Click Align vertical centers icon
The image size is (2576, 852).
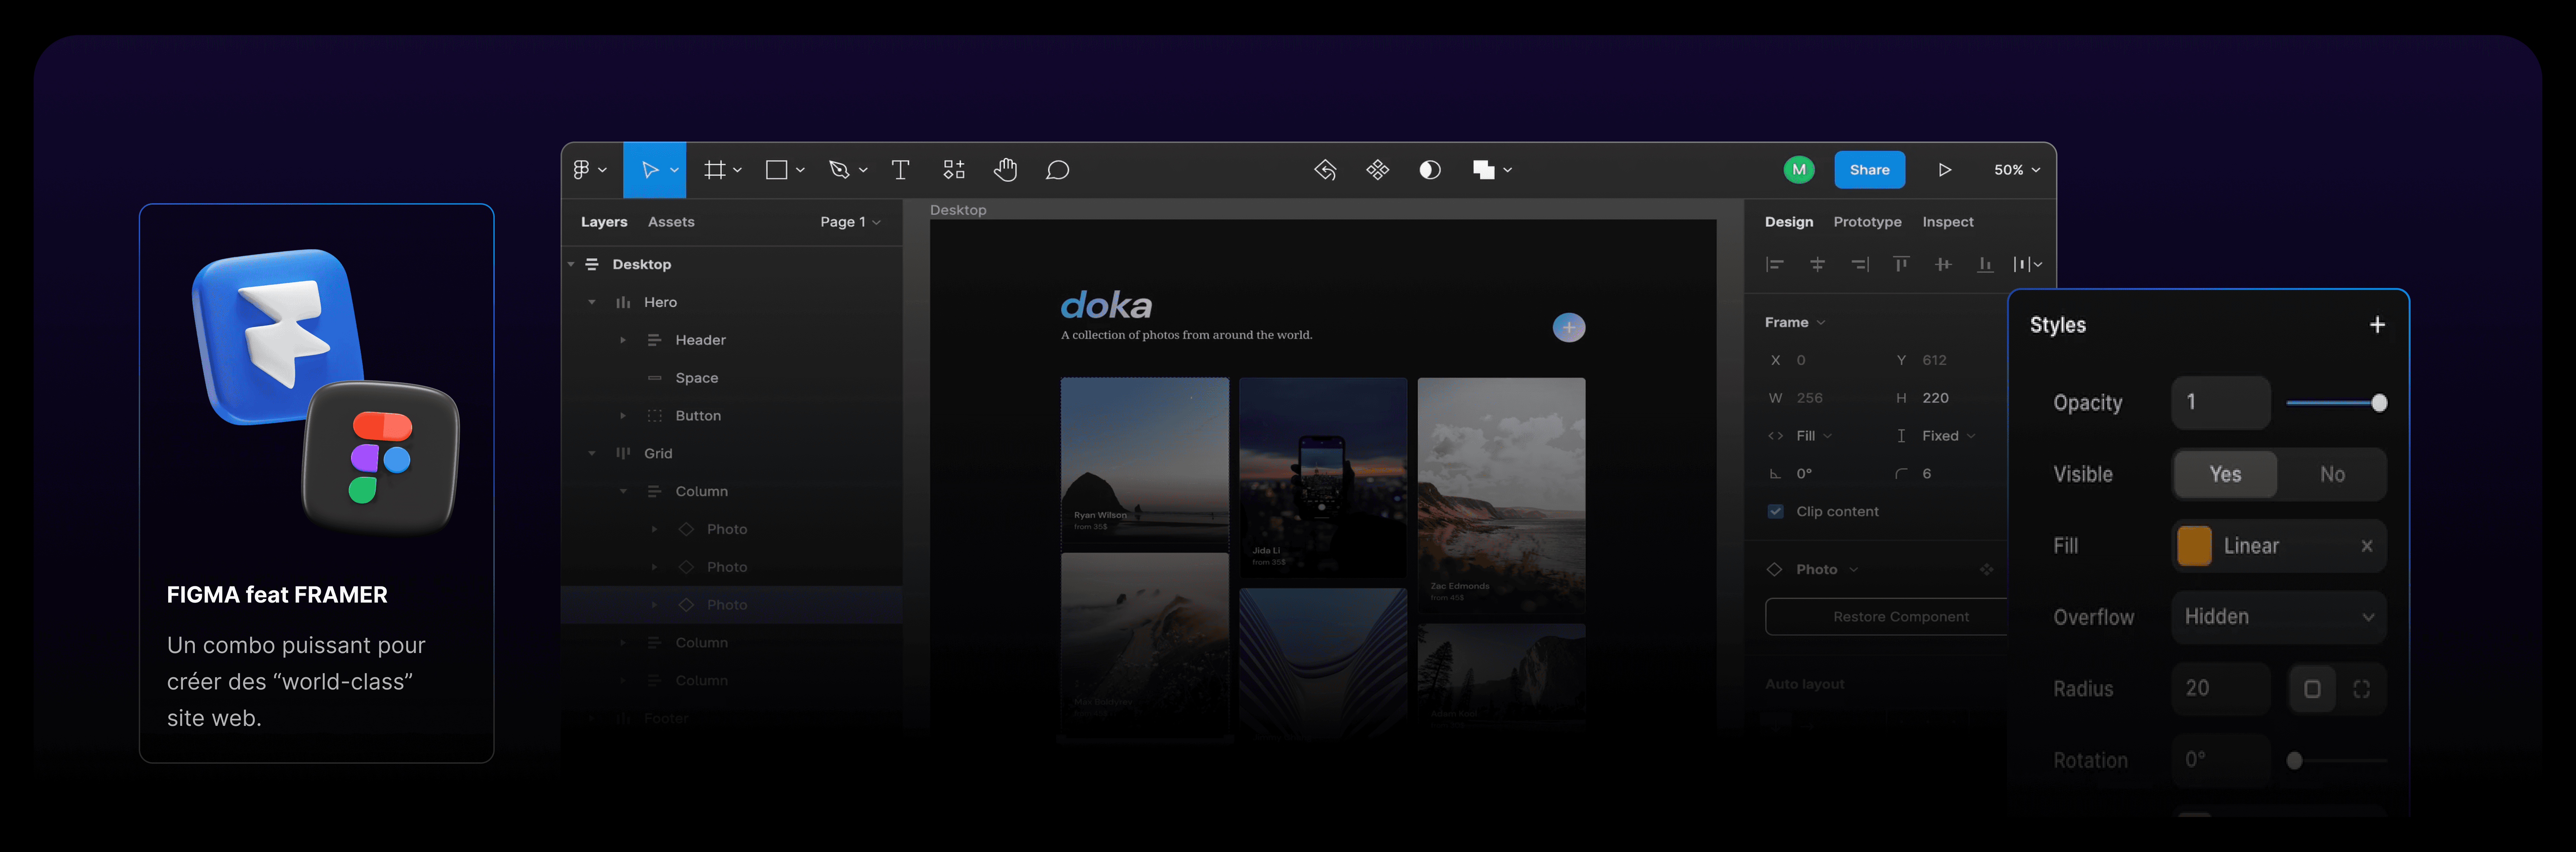[1943, 264]
